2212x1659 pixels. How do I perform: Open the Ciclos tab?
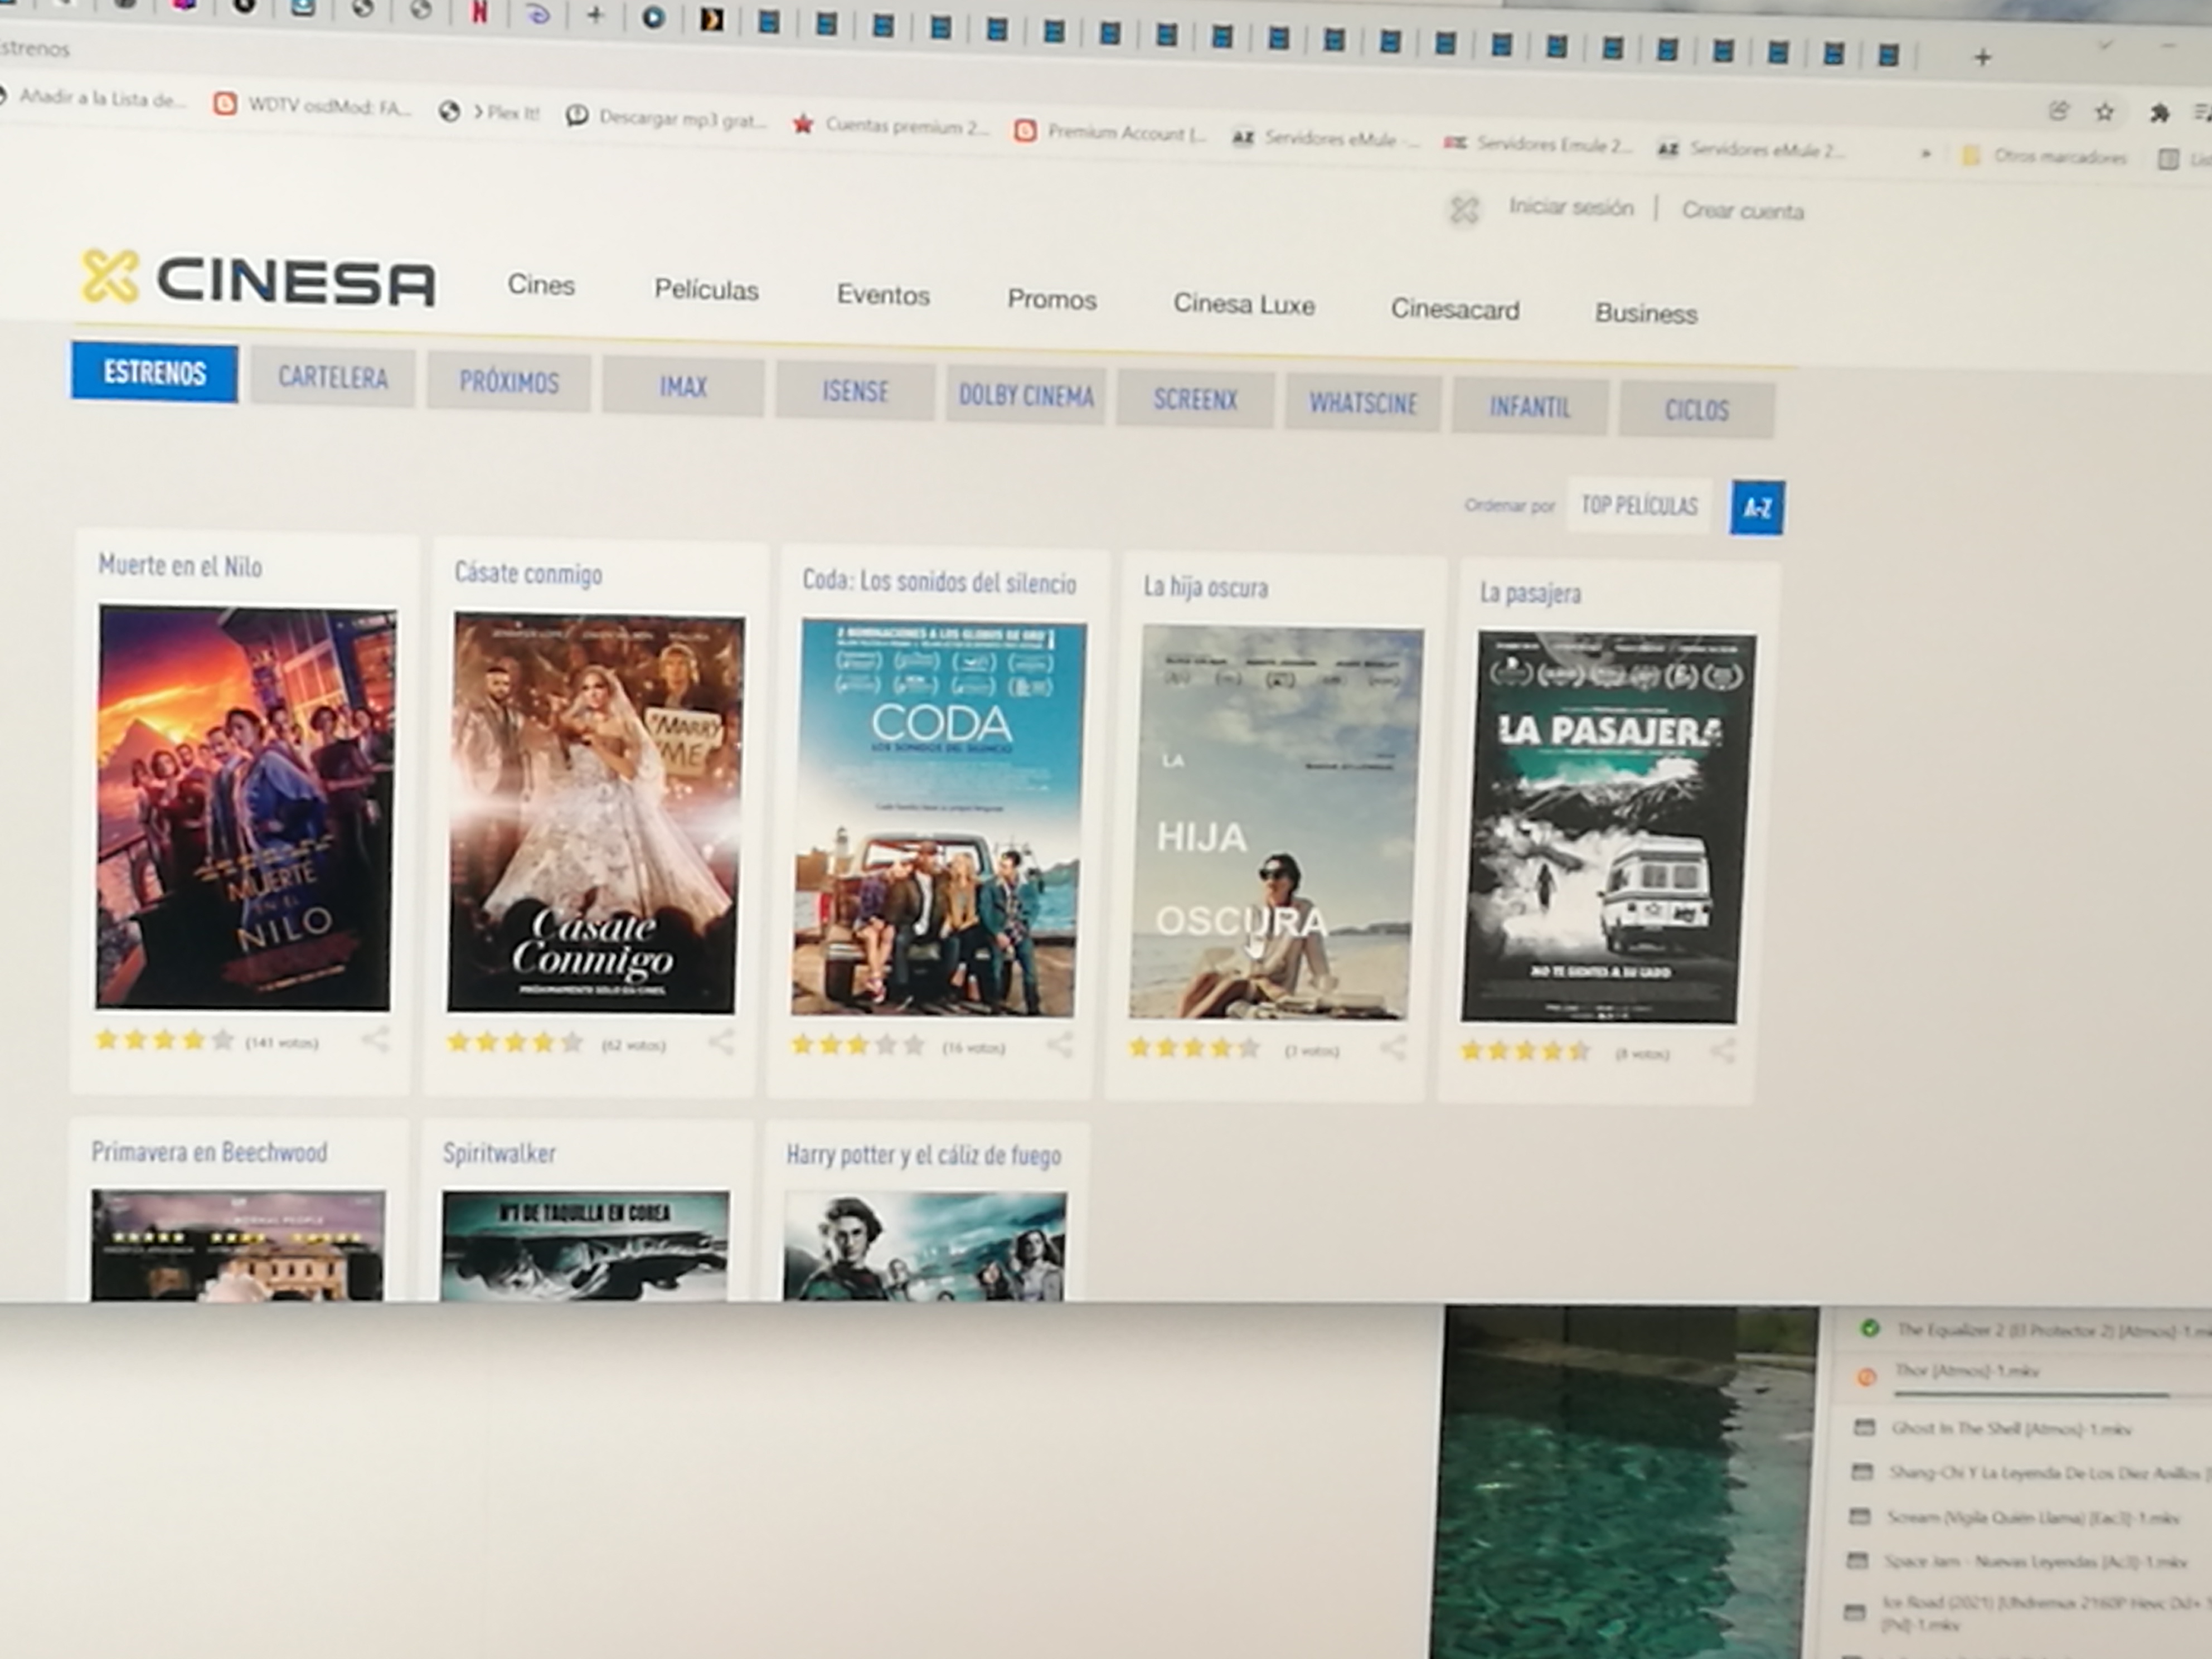[x=1696, y=410]
